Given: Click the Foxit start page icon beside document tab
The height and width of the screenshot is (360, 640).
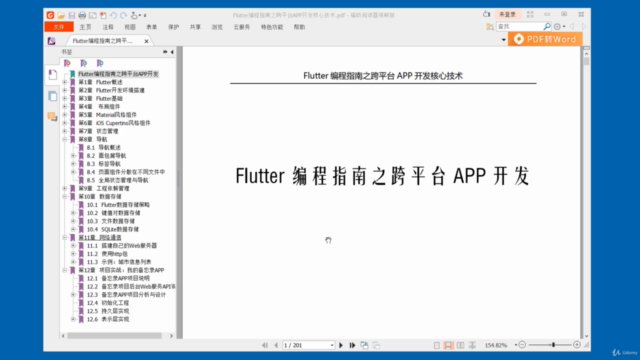Looking at the screenshot, I should point(51,41).
